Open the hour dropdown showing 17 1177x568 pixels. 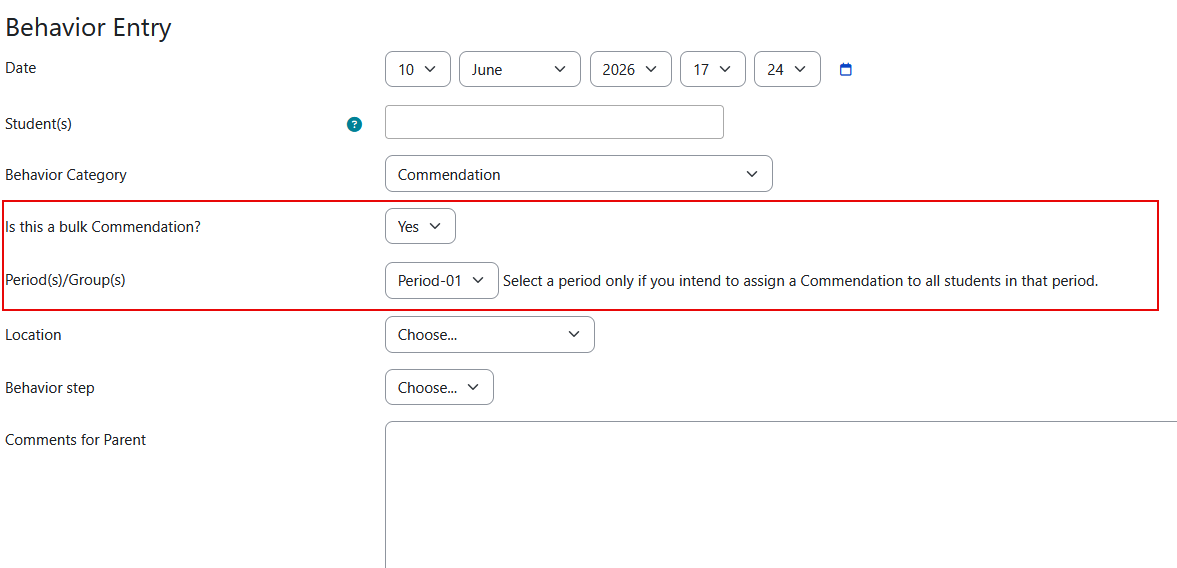[712, 69]
